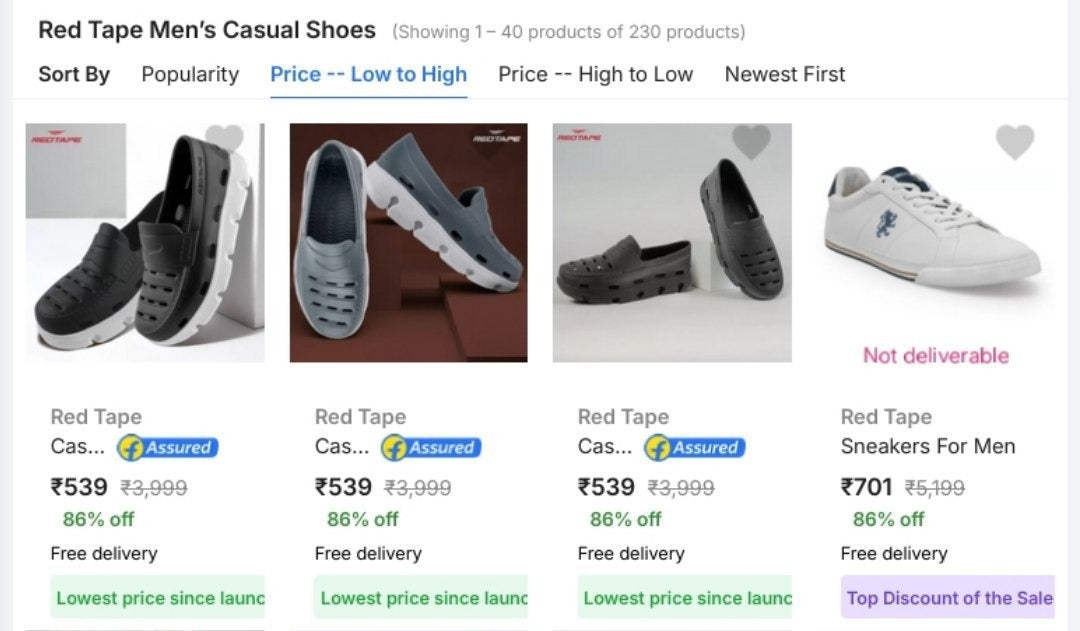1080x631 pixels.
Task: Open first black and white shoe image
Action: tap(145, 243)
